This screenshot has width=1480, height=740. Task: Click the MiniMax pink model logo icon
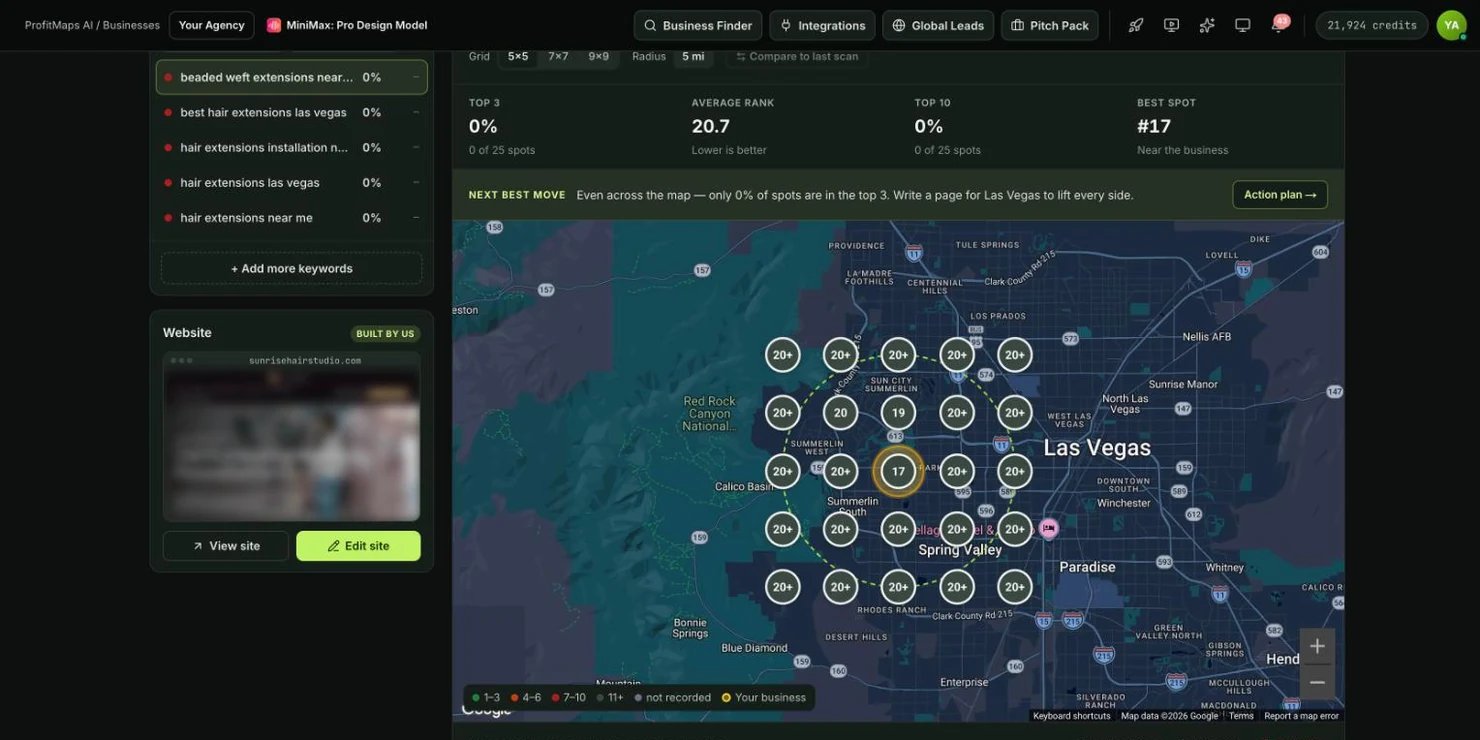tap(274, 25)
